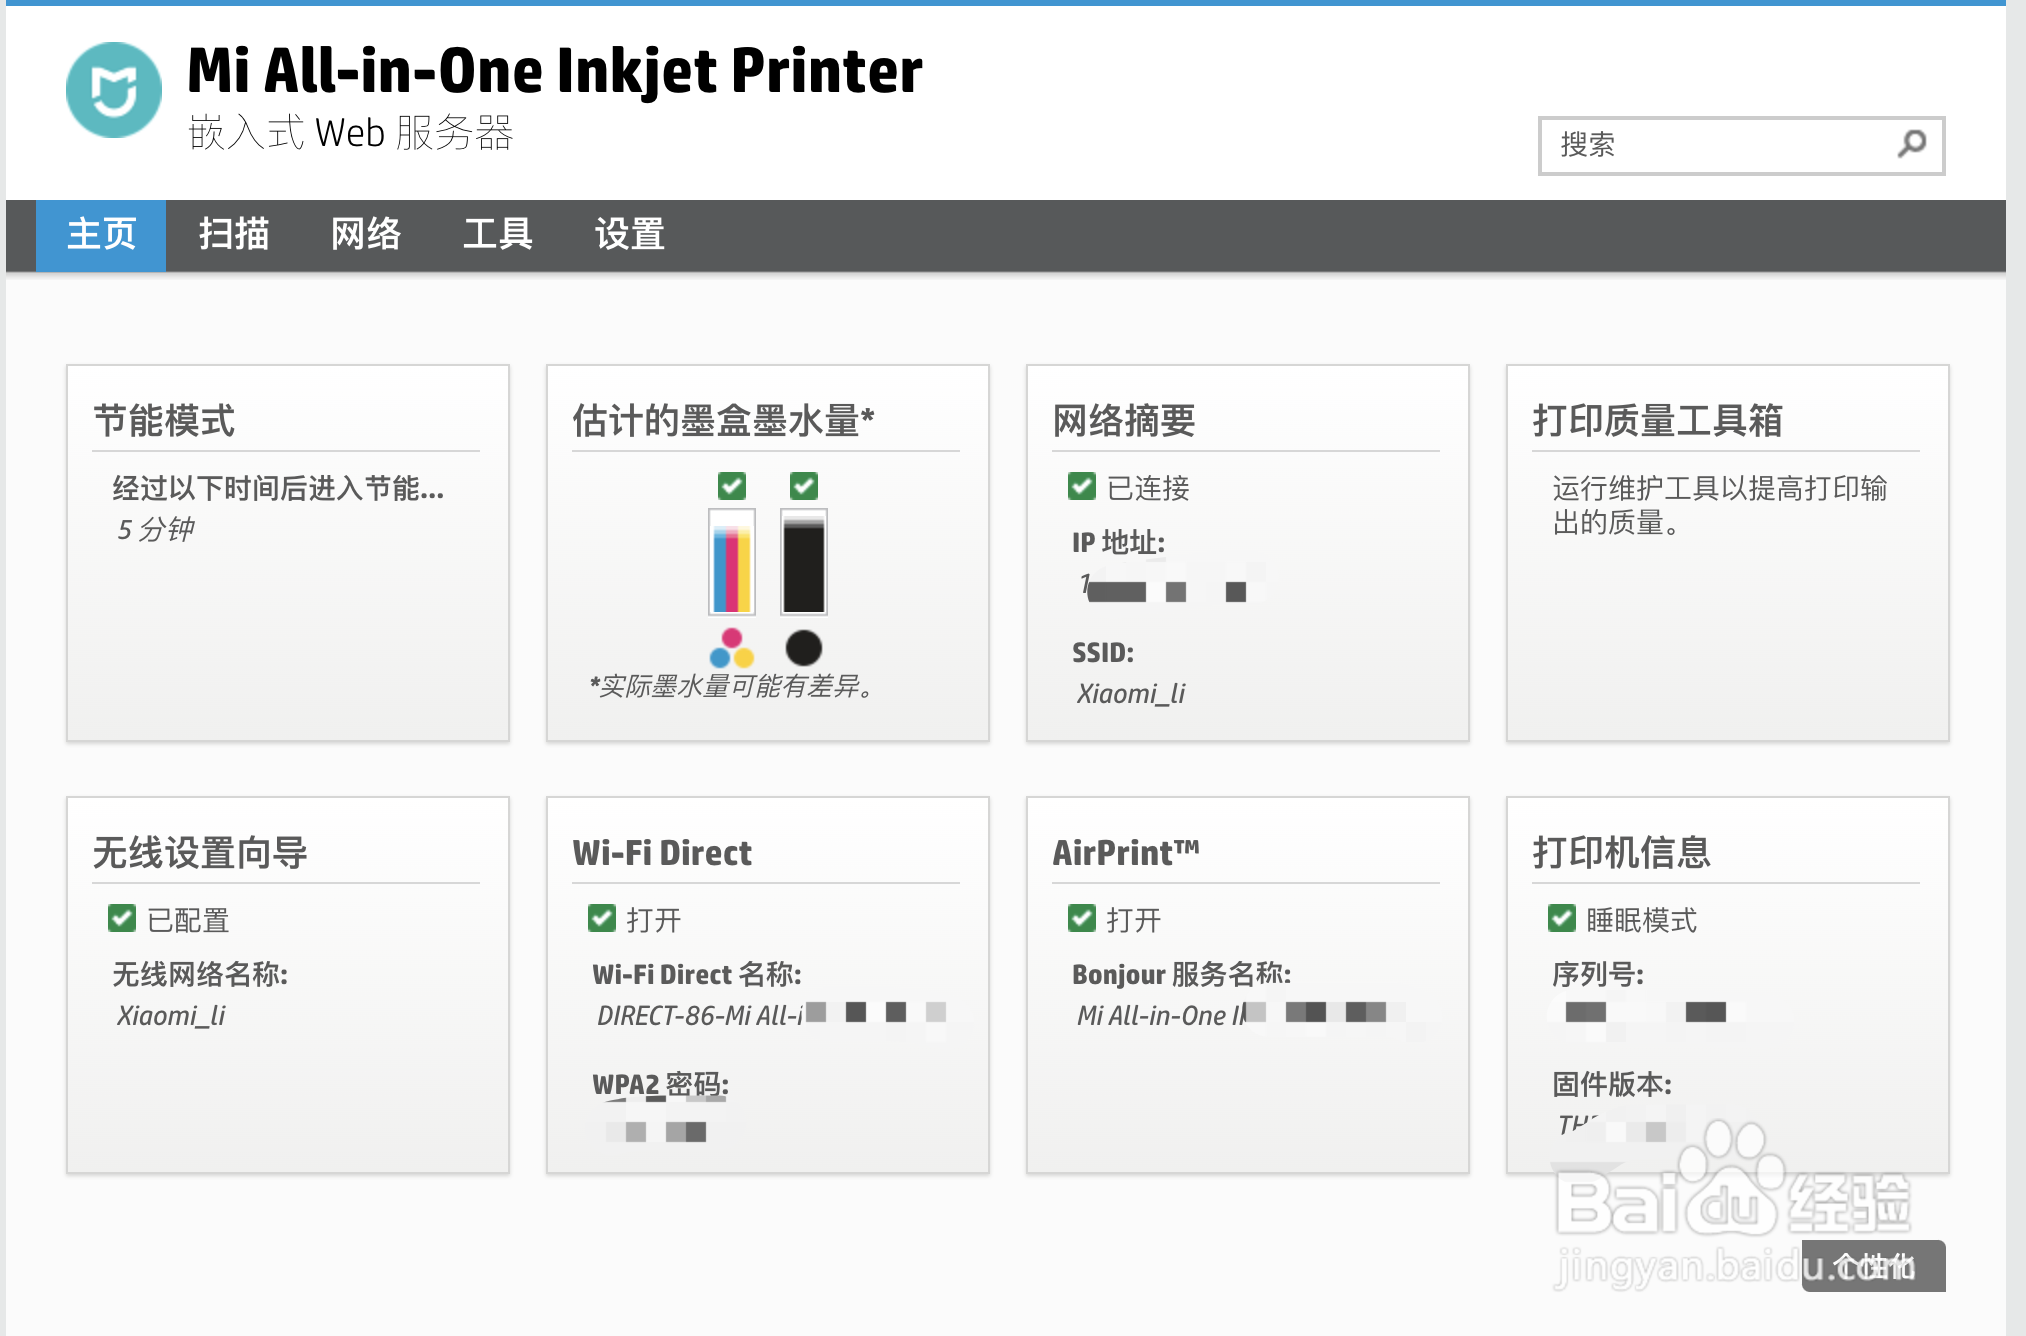Open the 主页 home tab

[x=101, y=235]
